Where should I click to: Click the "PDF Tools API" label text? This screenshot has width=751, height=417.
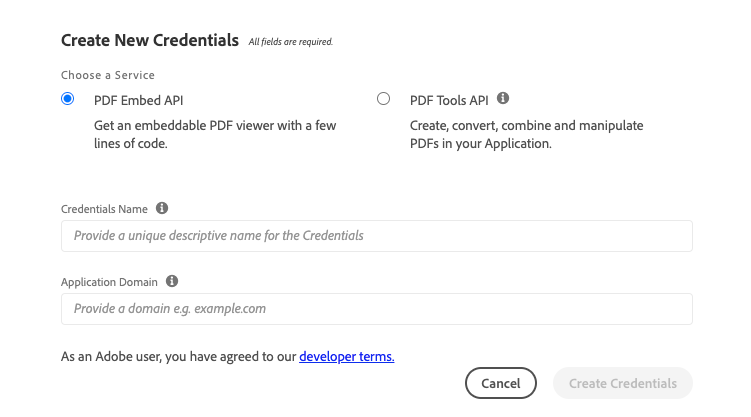449,100
